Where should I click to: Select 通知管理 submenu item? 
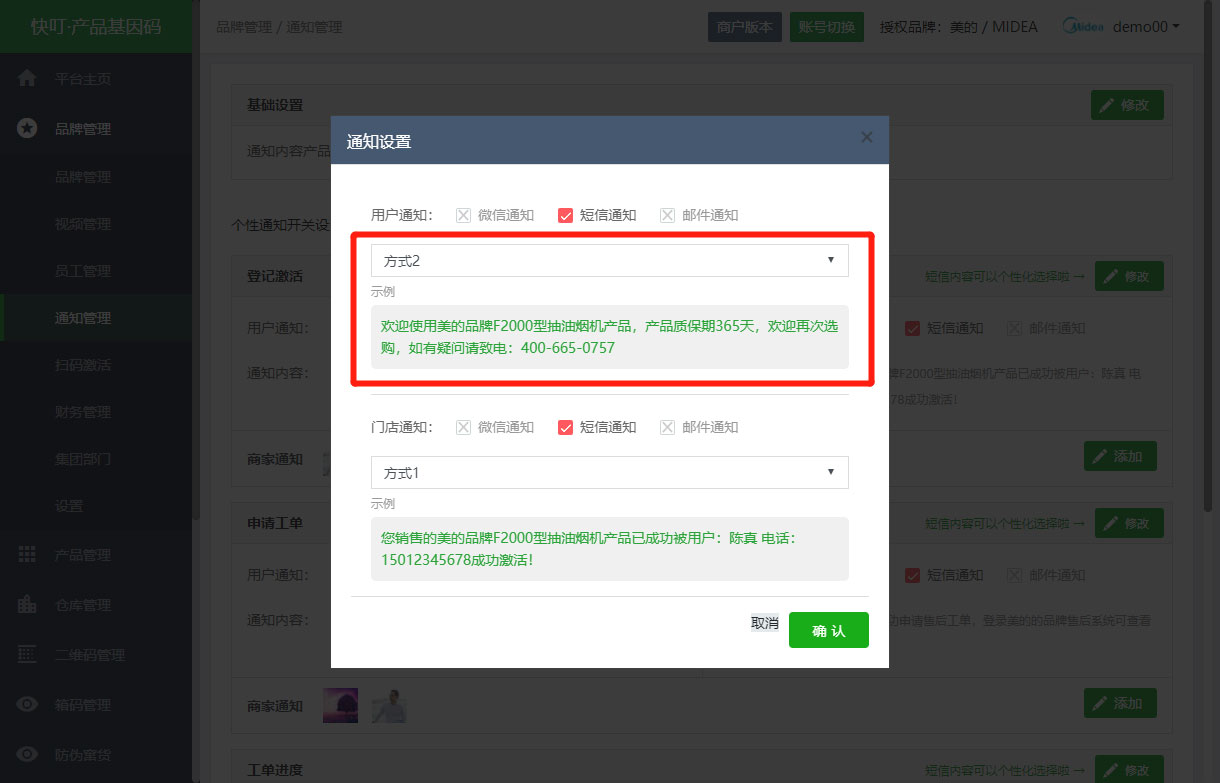[x=96, y=318]
